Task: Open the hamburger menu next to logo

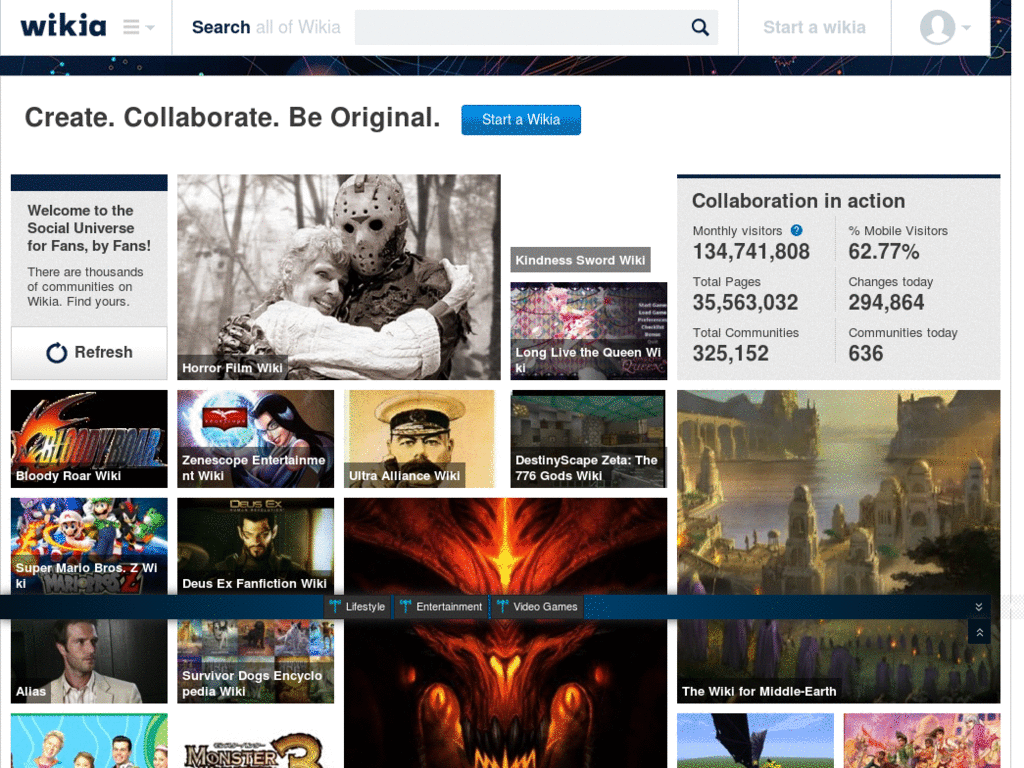Action: [138, 27]
